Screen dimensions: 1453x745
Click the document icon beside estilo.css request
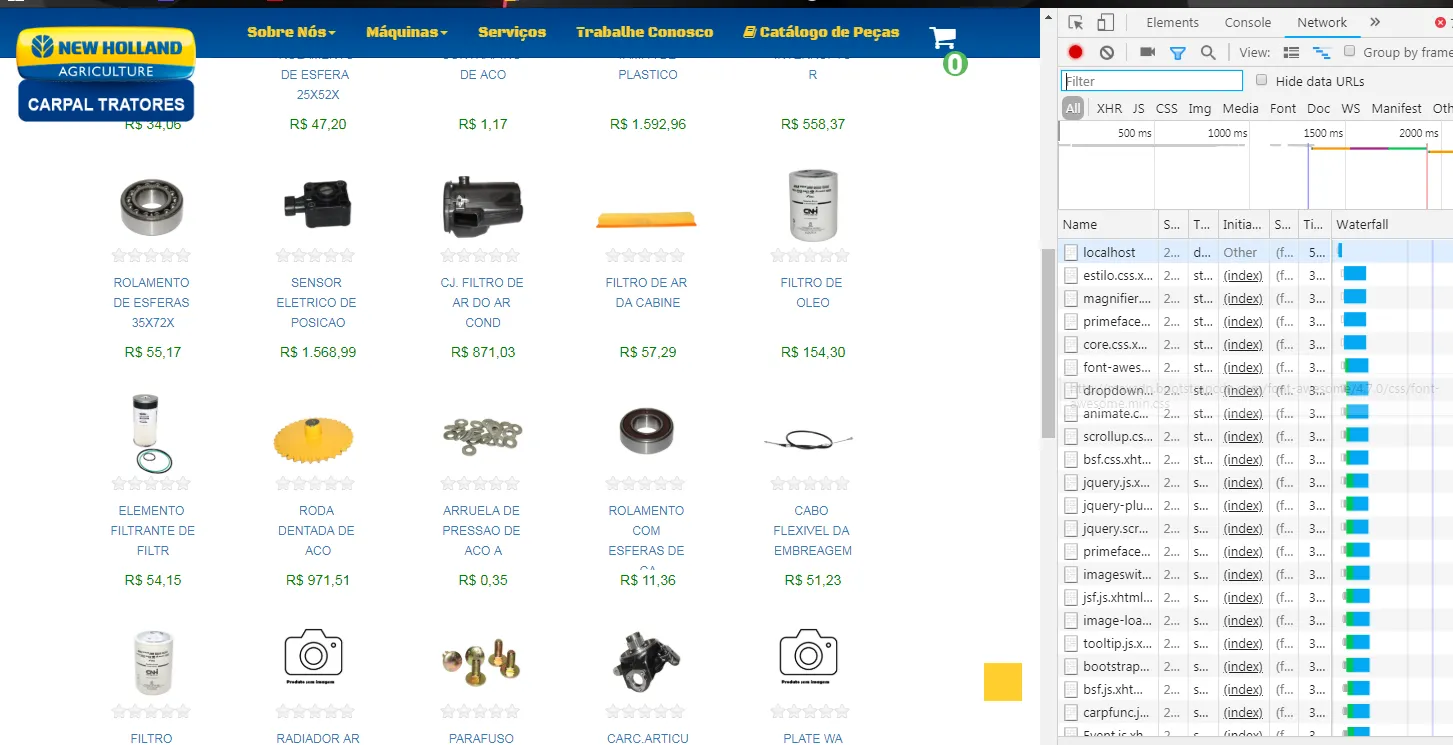(x=1071, y=275)
